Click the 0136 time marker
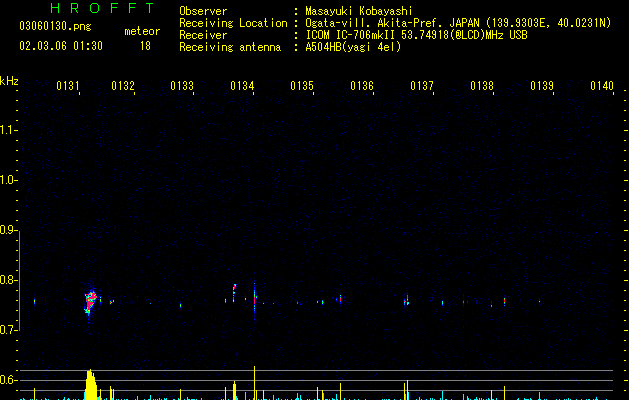629x400 pixels. 362,86
